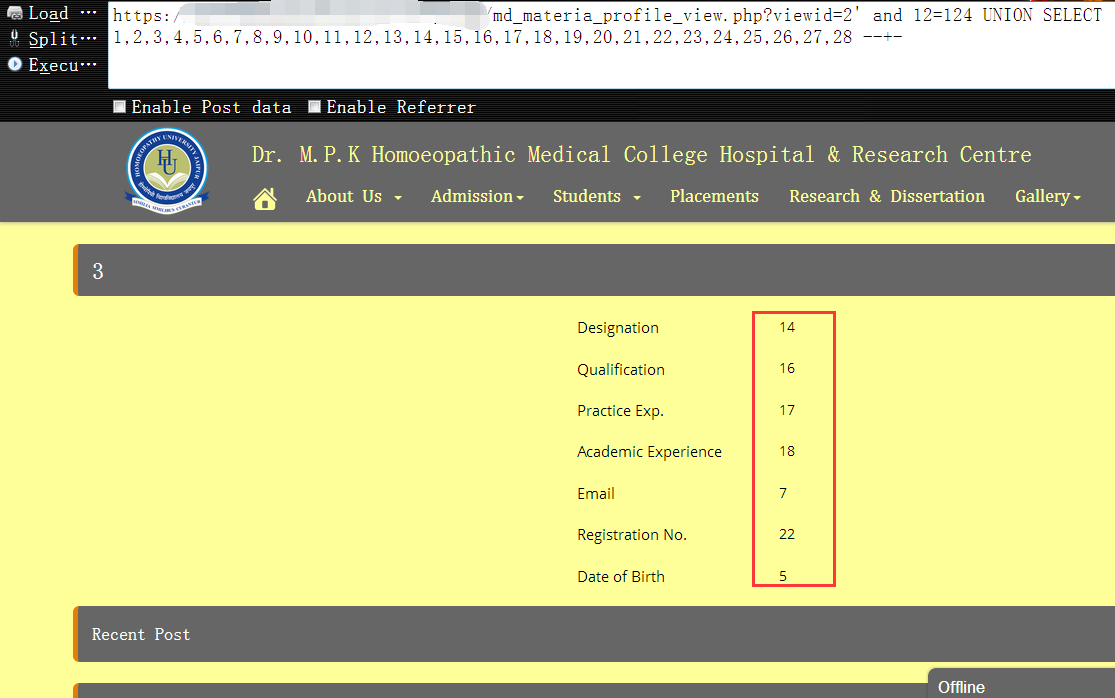Click the Split URL icon in HackBar

pos(14,38)
